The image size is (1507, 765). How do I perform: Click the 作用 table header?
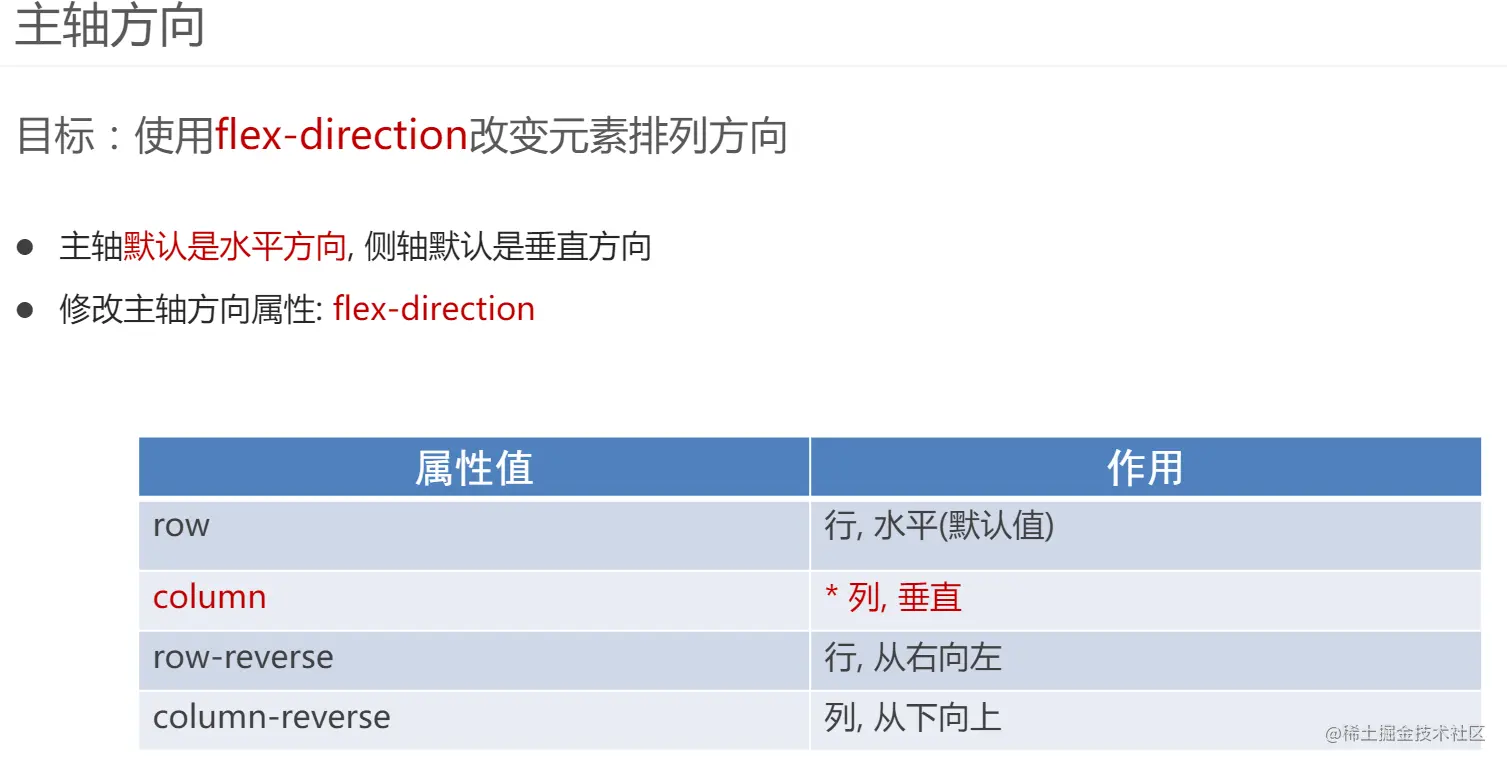point(1146,467)
